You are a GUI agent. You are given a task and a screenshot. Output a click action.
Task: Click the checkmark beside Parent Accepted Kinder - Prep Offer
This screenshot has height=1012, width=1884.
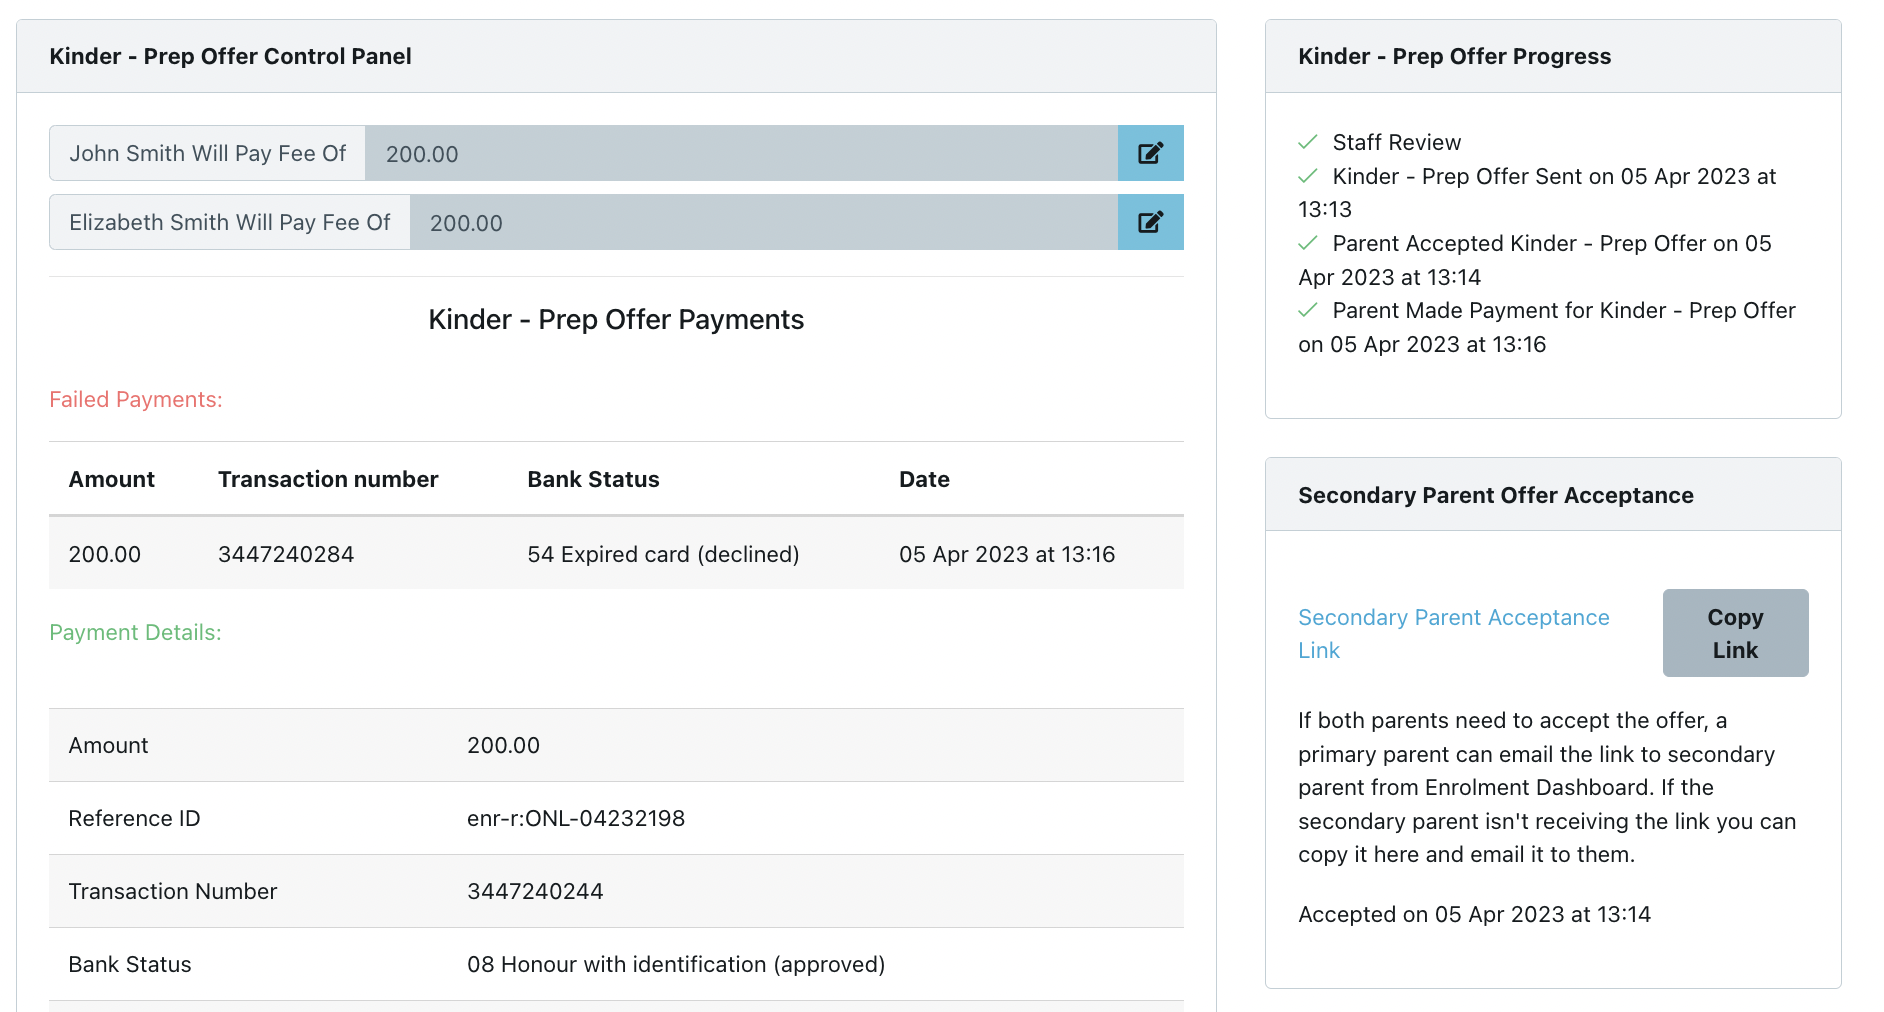pos(1307,243)
